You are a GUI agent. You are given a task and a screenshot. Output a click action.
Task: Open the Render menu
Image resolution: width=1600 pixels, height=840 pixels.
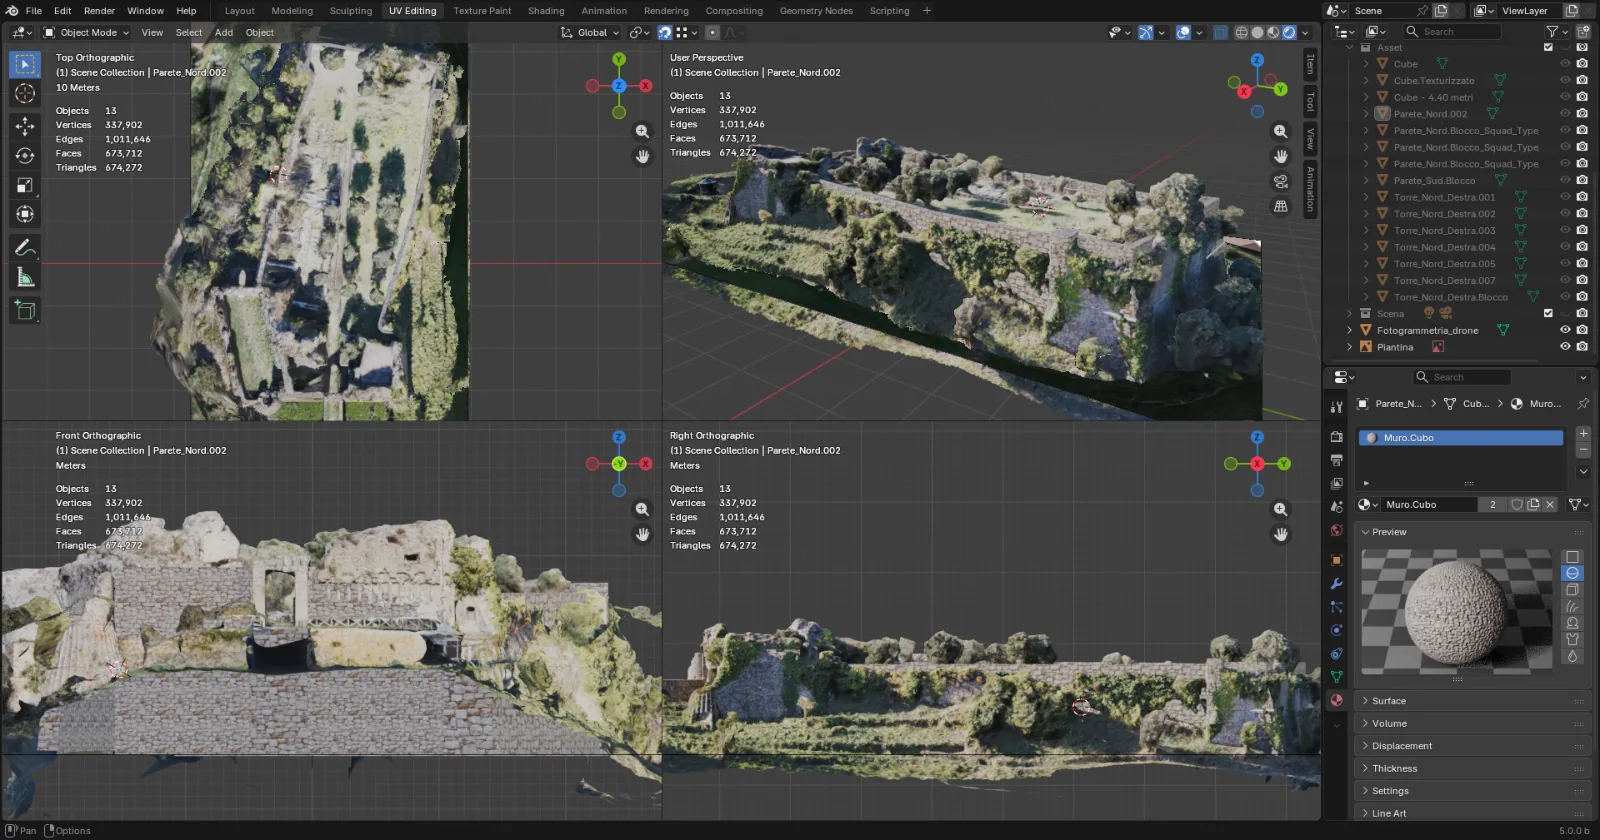pyautogui.click(x=99, y=11)
